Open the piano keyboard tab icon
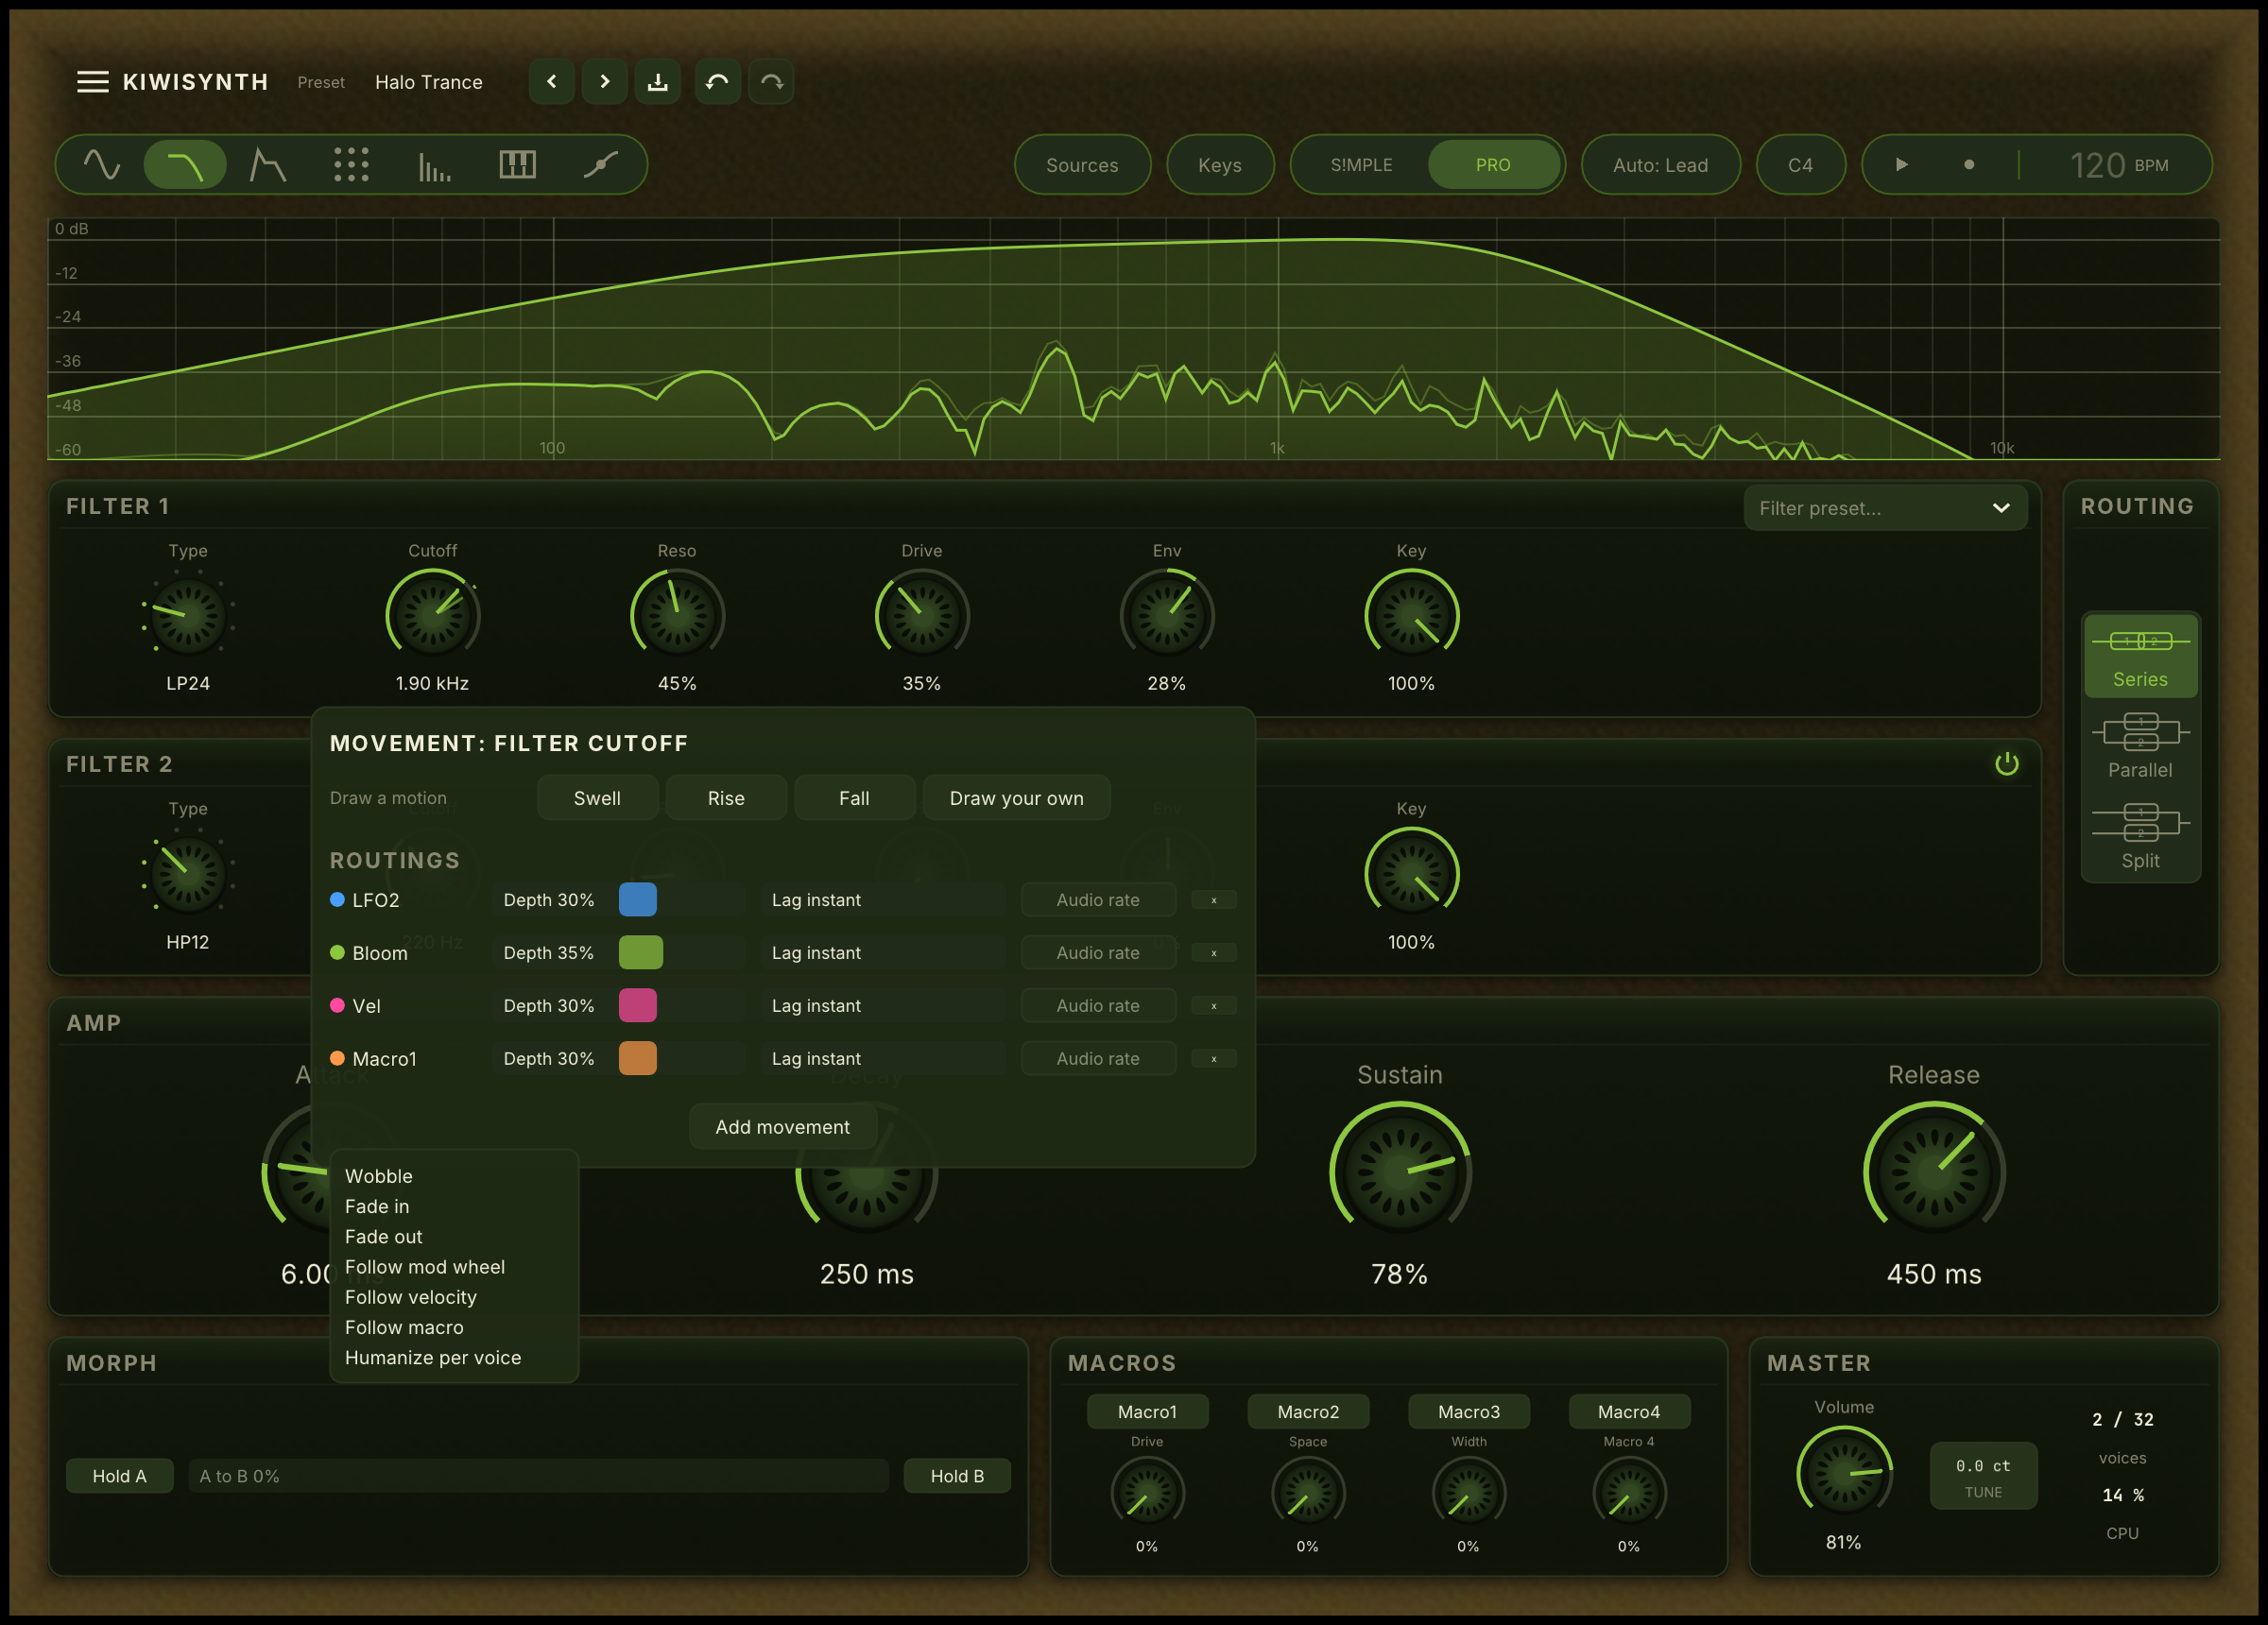2268x1625 pixels. 517,165
